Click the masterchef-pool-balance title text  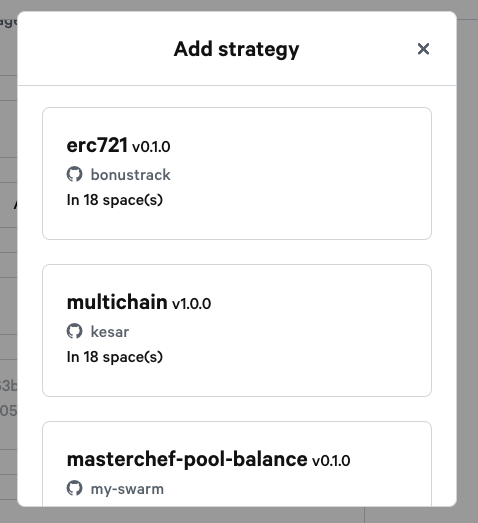click(187, 460)
